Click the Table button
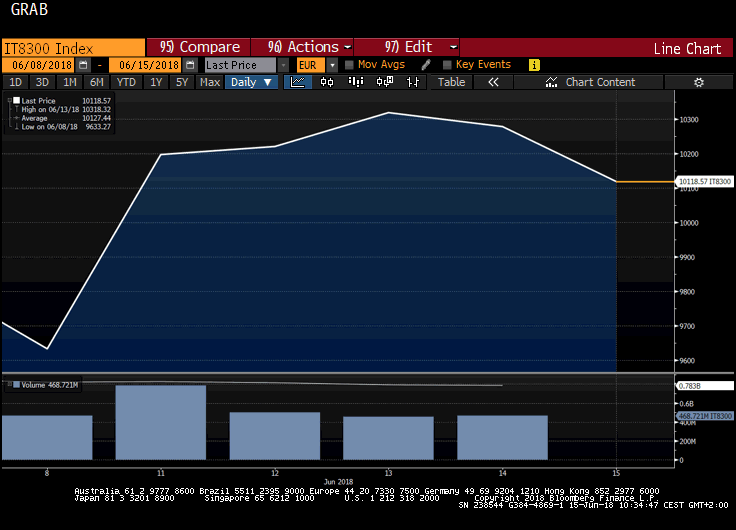 (x=451, y=82)
